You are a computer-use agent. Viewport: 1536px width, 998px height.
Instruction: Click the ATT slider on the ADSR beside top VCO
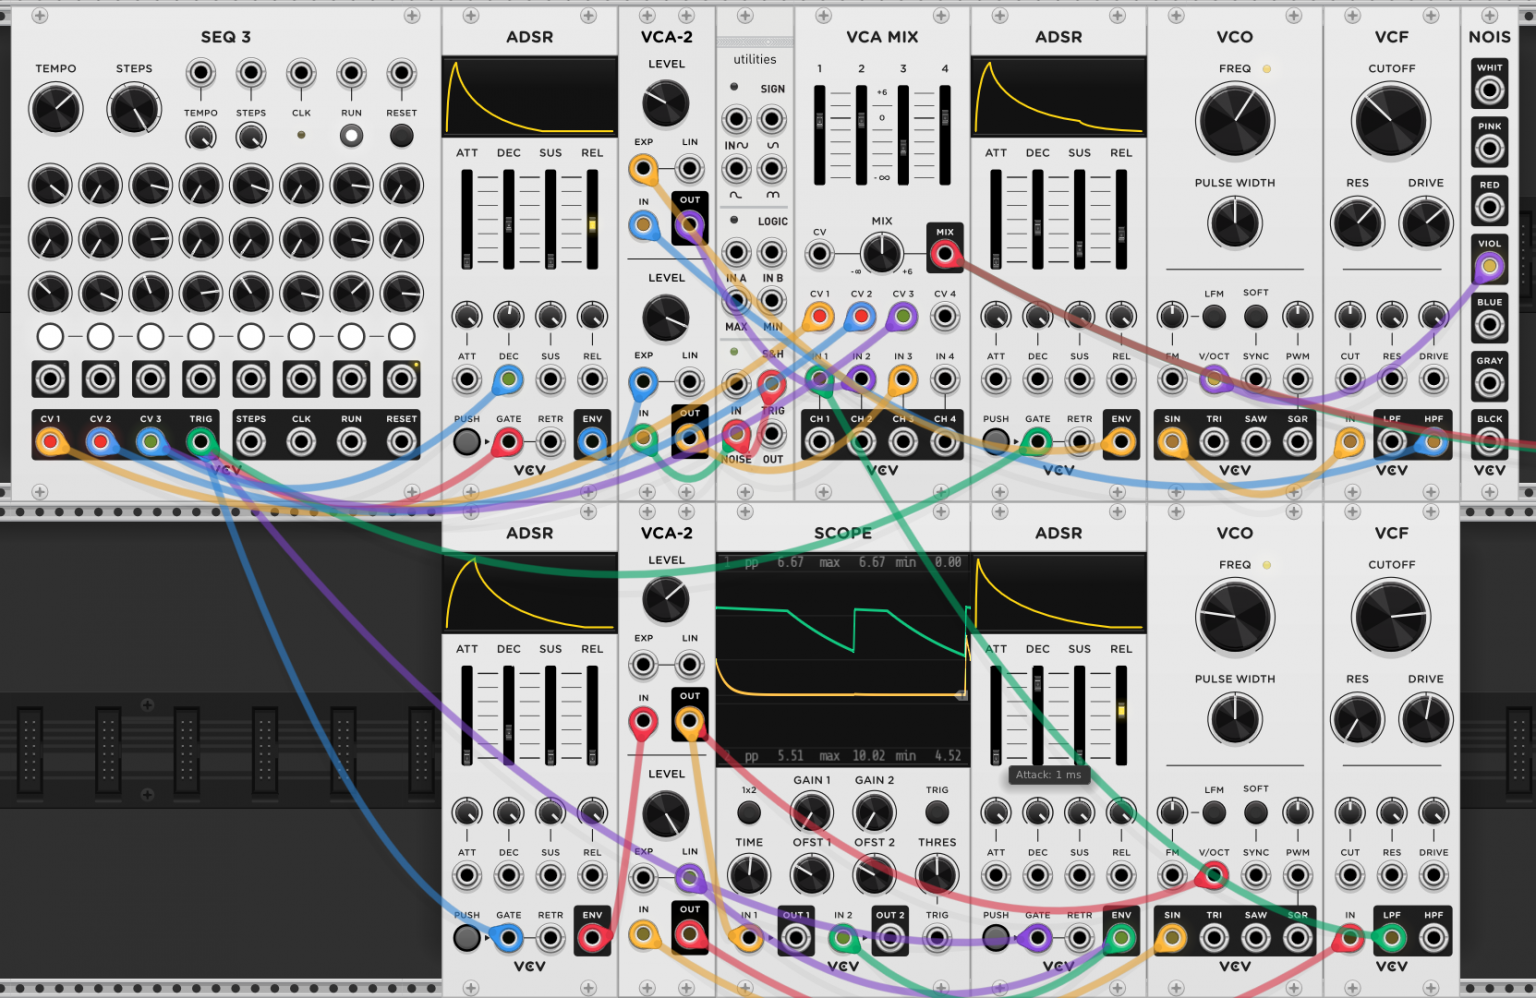996,219
